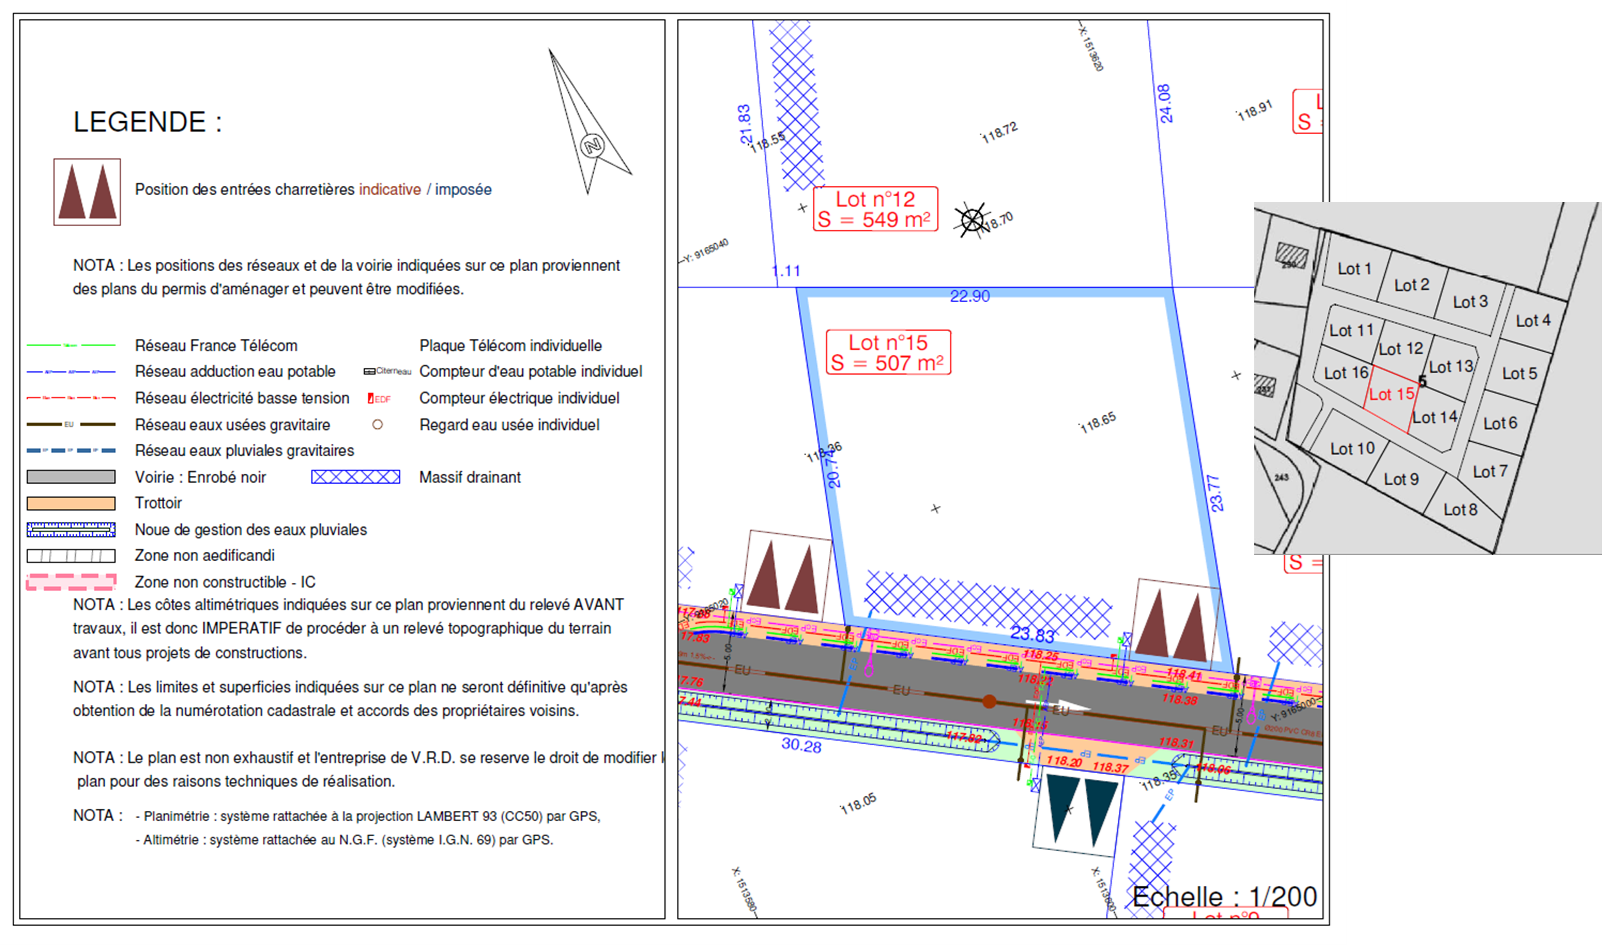Click the 118.91 elevation at upper right
This screenshot has width=1602, height=945.
tap(1254, 110)
